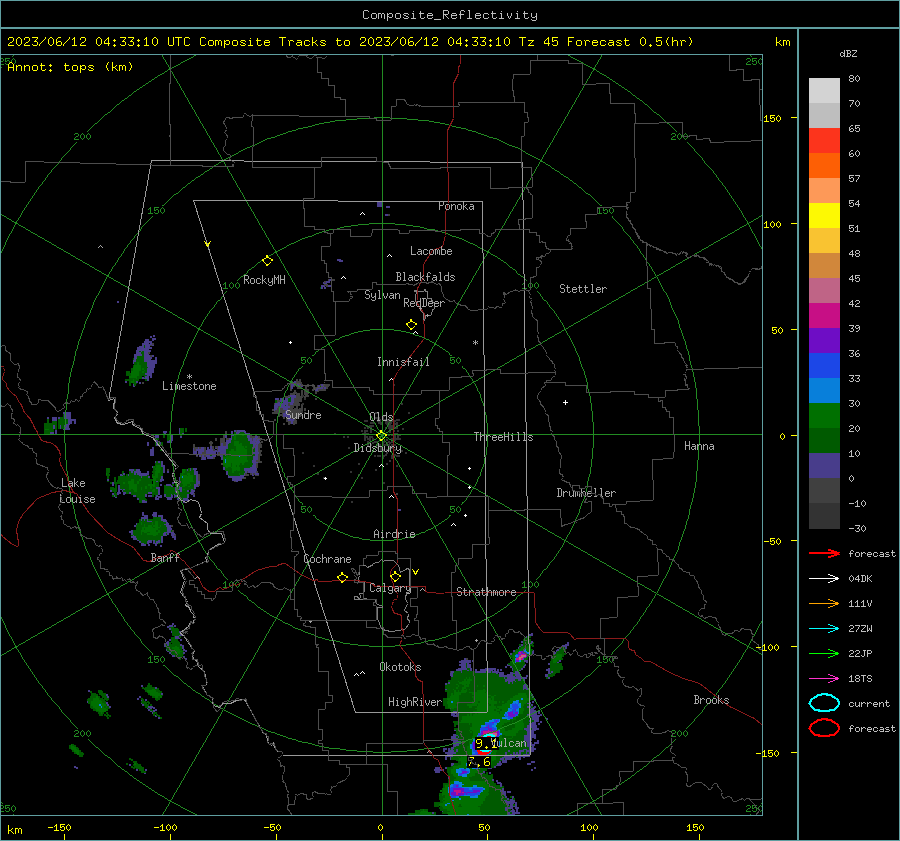The height and width of the screenshot is (841, 900).
Task: Click the yellow diamond marker near RockyMH
Action: 267,261
